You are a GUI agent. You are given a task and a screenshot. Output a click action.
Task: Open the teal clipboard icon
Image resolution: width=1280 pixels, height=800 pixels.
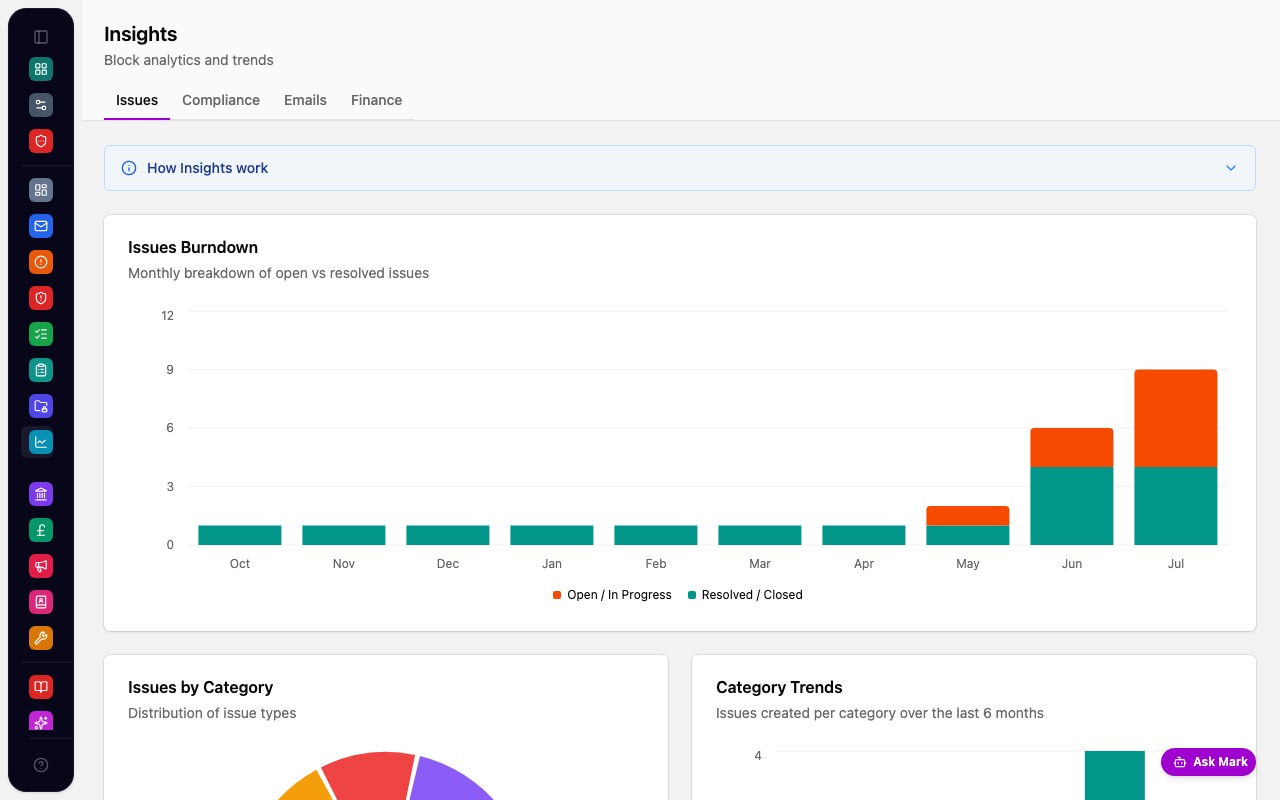(x=41, y=370)
